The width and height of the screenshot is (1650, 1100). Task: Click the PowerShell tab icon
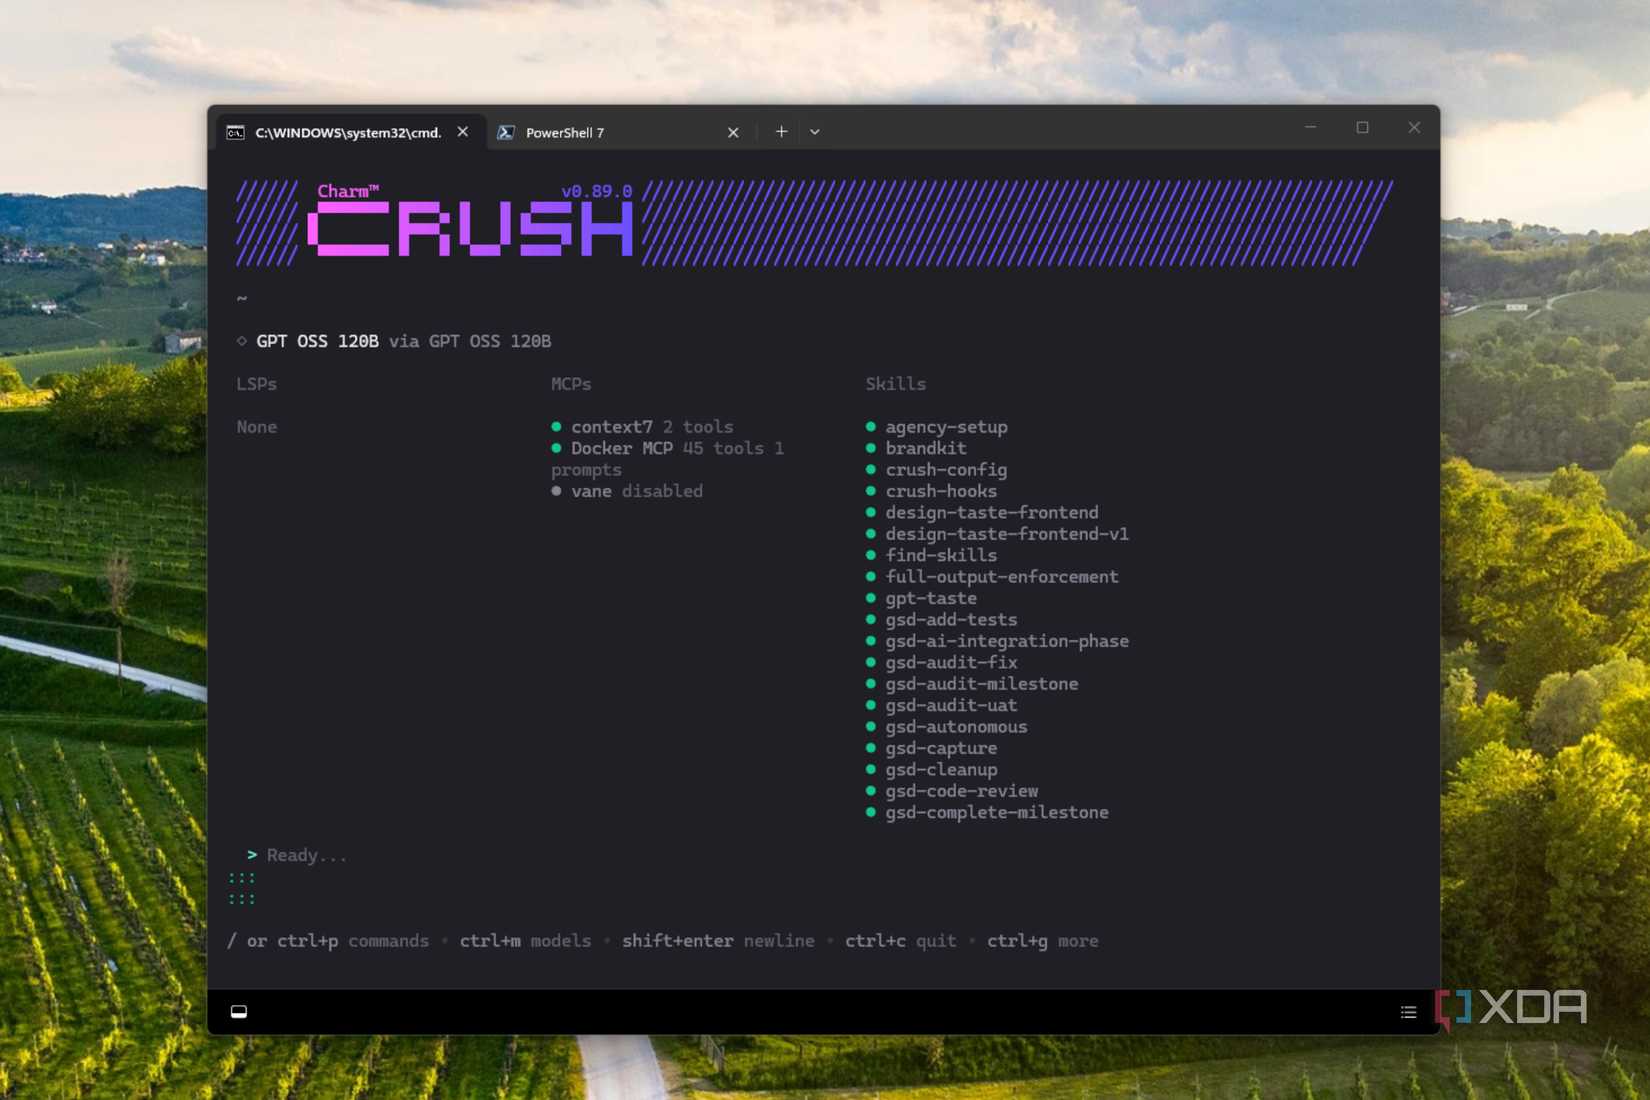(506, 132)
